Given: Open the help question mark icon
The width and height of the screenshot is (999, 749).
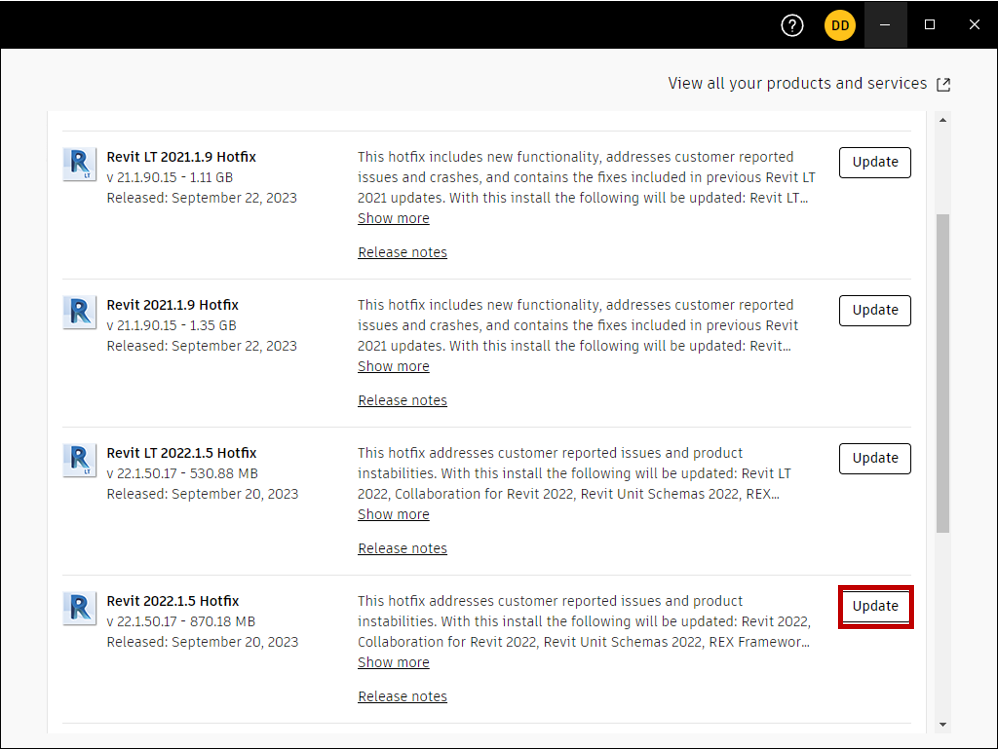Looking at the screenshot, I should 792,25.
